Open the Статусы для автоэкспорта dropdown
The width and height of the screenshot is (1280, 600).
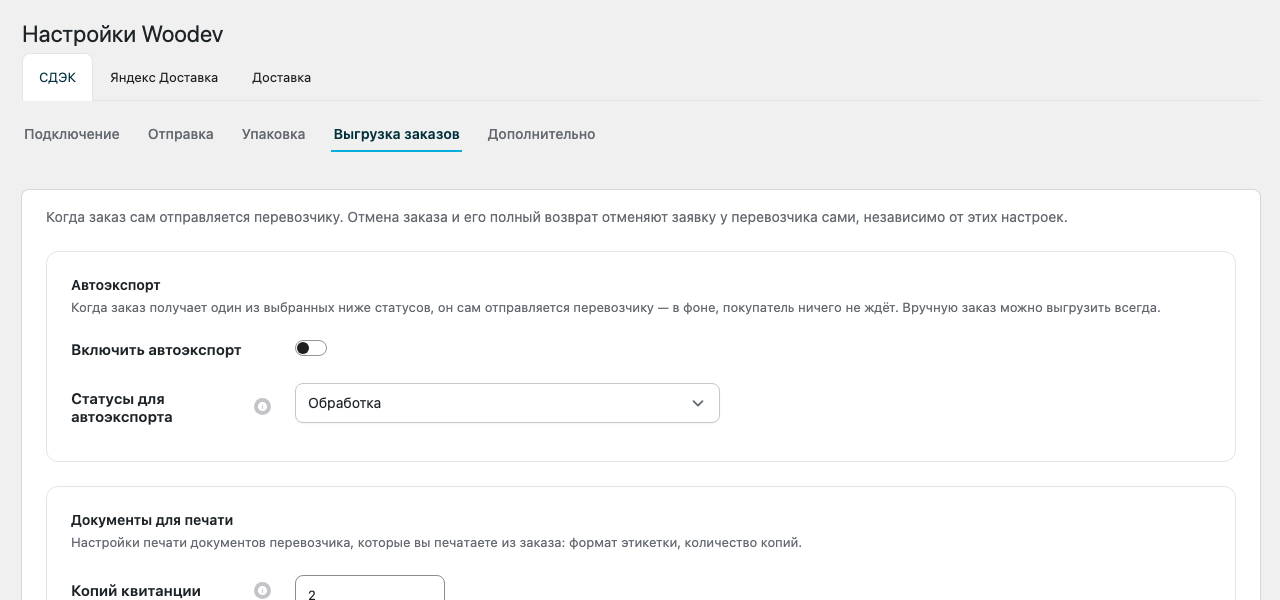pos(507,403)
